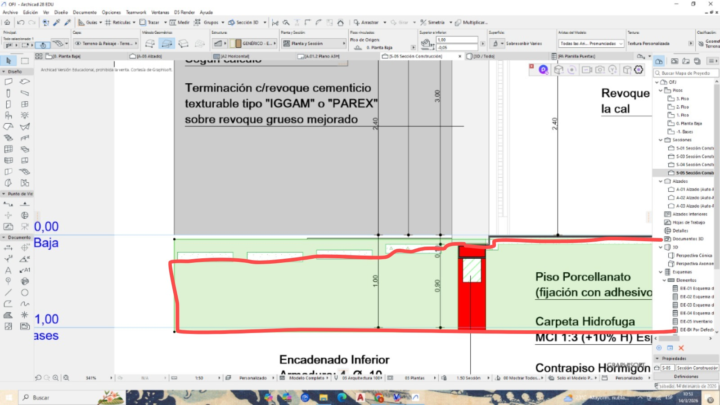The width and height of the screenshot is (720, 405).
Task: Open the Documento menu
Action: click(x=84, y=12)
